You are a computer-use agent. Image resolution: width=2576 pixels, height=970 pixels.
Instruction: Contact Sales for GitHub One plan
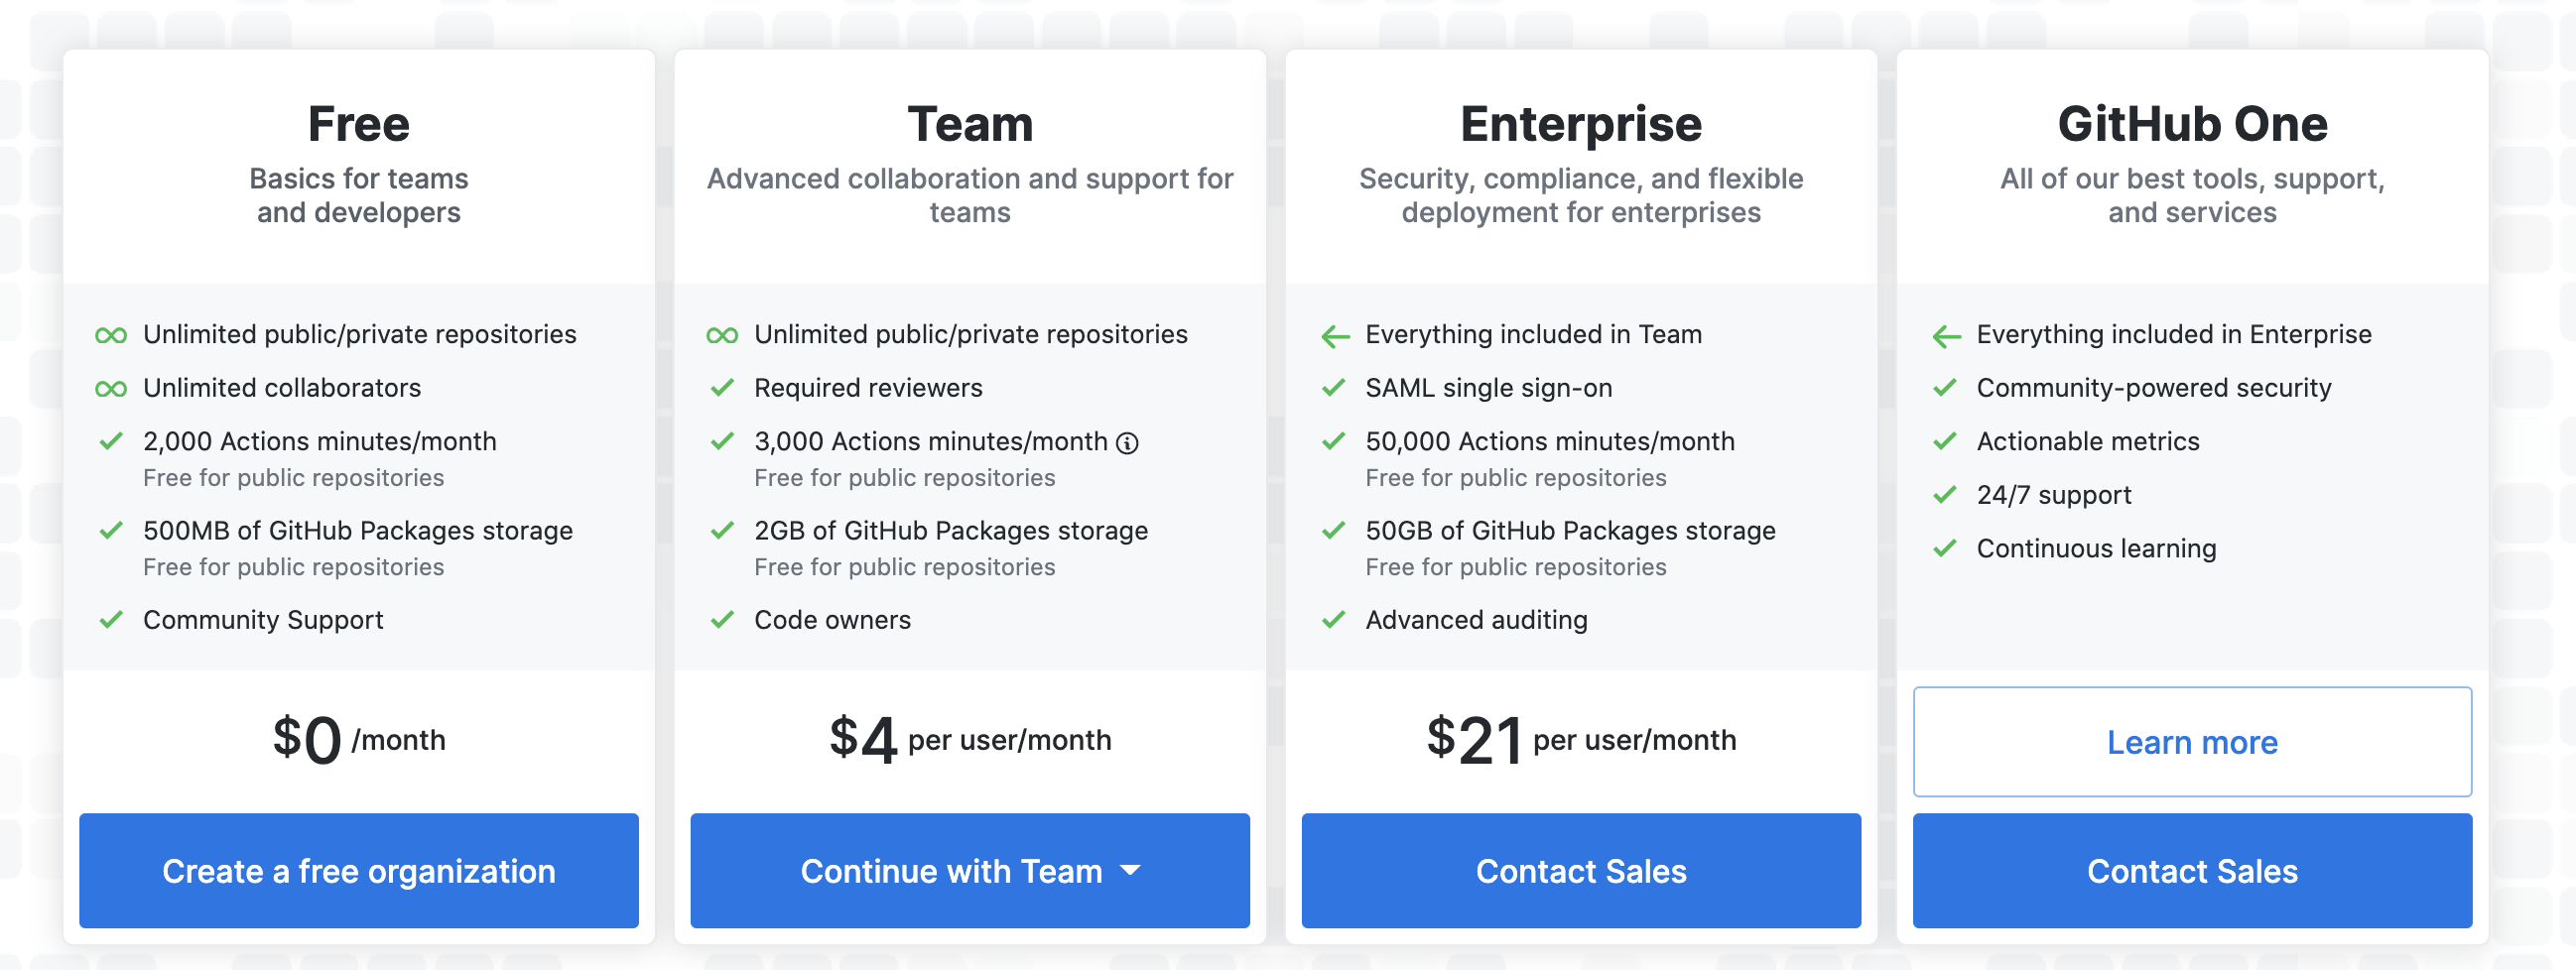(x=2192, y=871)
